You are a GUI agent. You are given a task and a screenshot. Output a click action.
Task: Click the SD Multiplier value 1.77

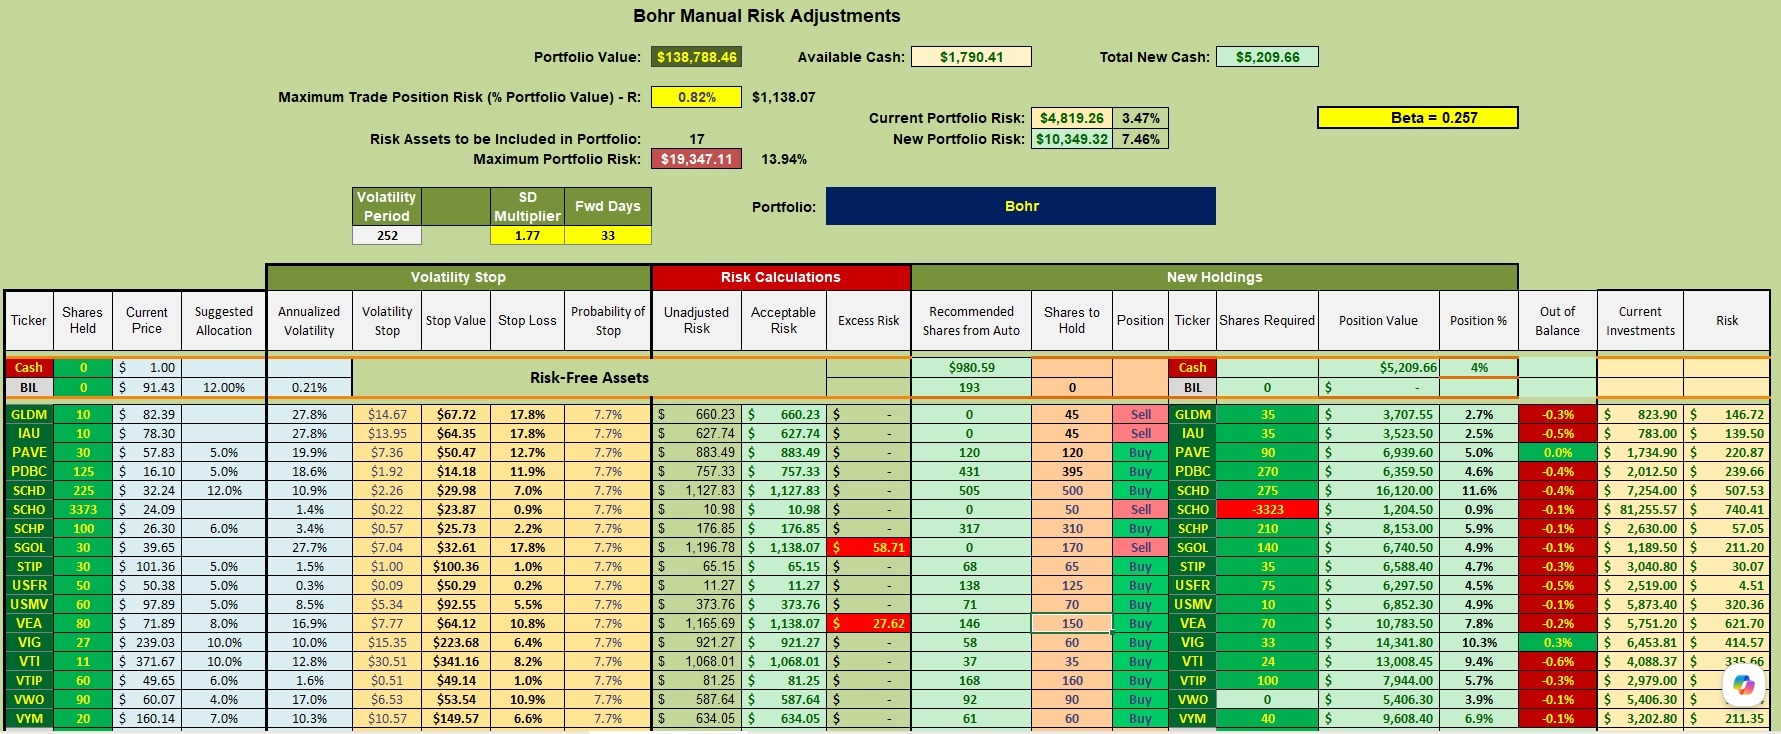coord(527,236)
